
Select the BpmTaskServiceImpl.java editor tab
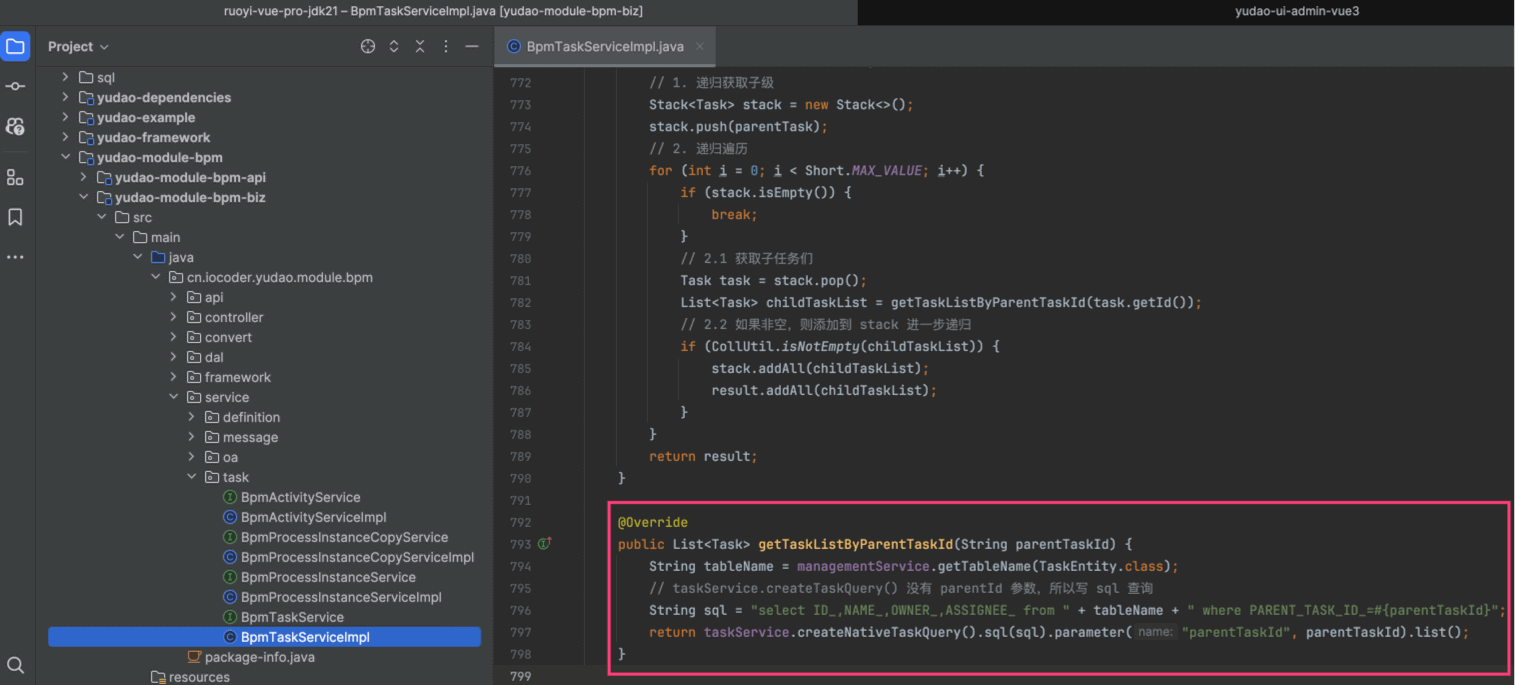[x=604, y=47]
